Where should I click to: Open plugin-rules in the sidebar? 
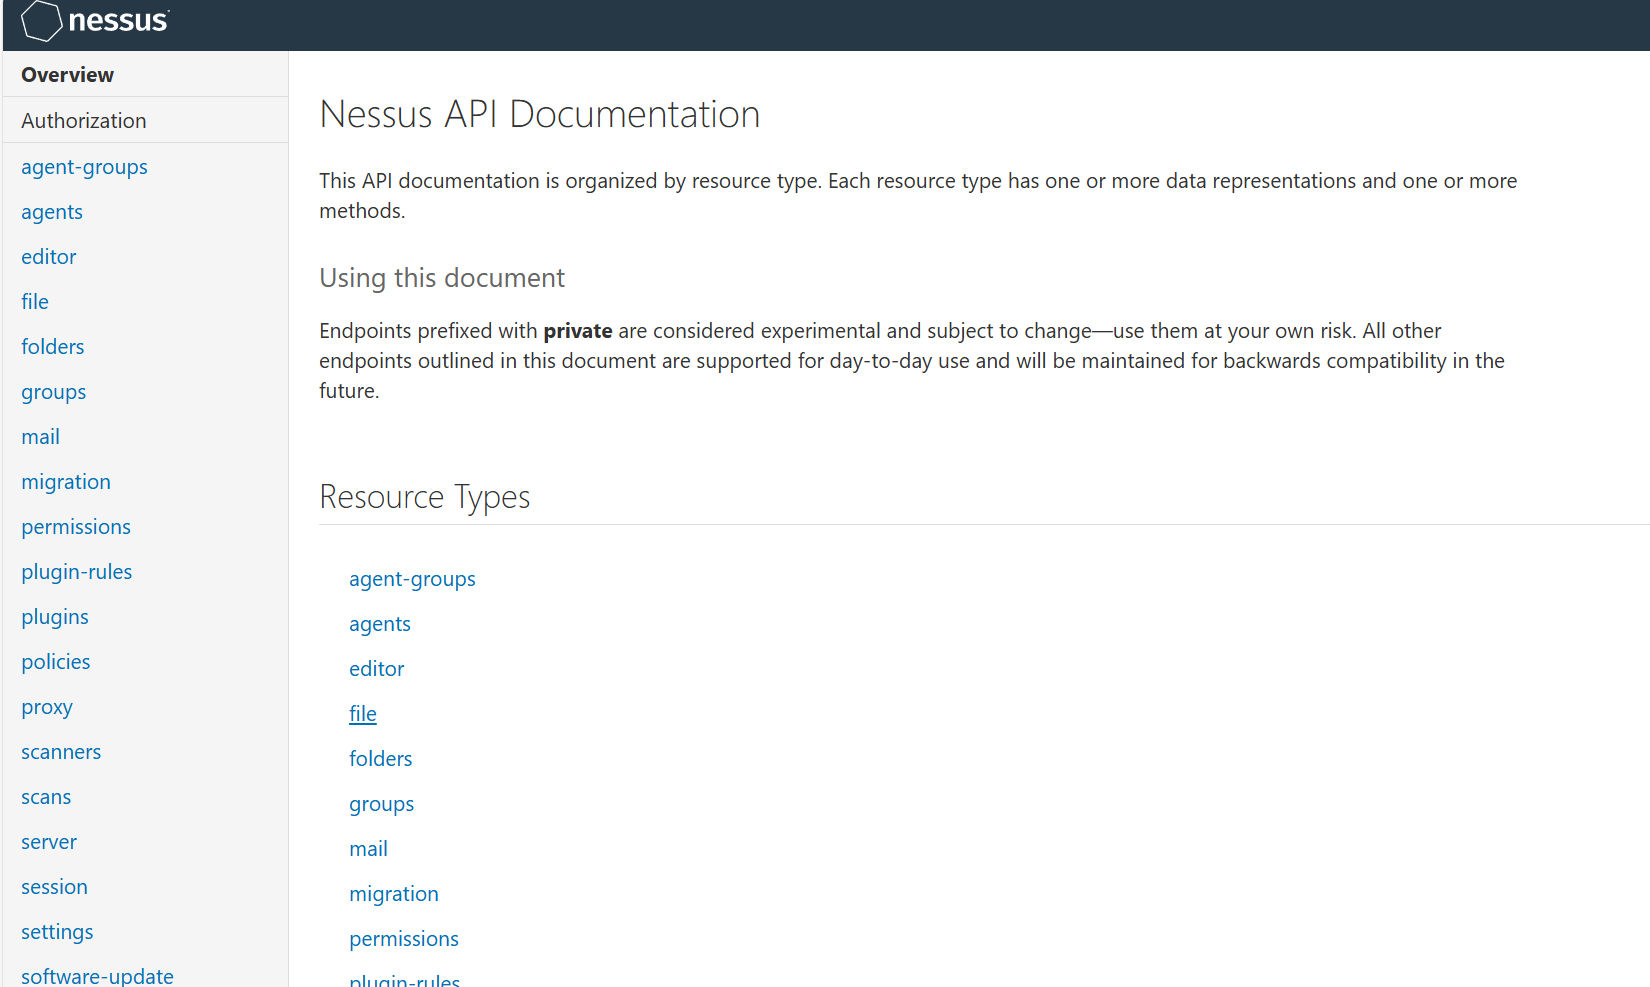77,572
